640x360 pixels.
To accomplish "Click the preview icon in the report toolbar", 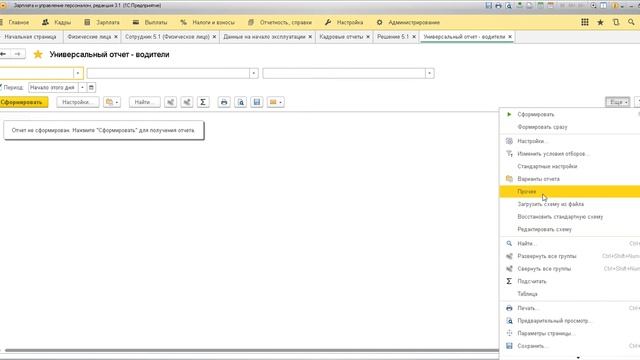I will click(x=241, y=102).
